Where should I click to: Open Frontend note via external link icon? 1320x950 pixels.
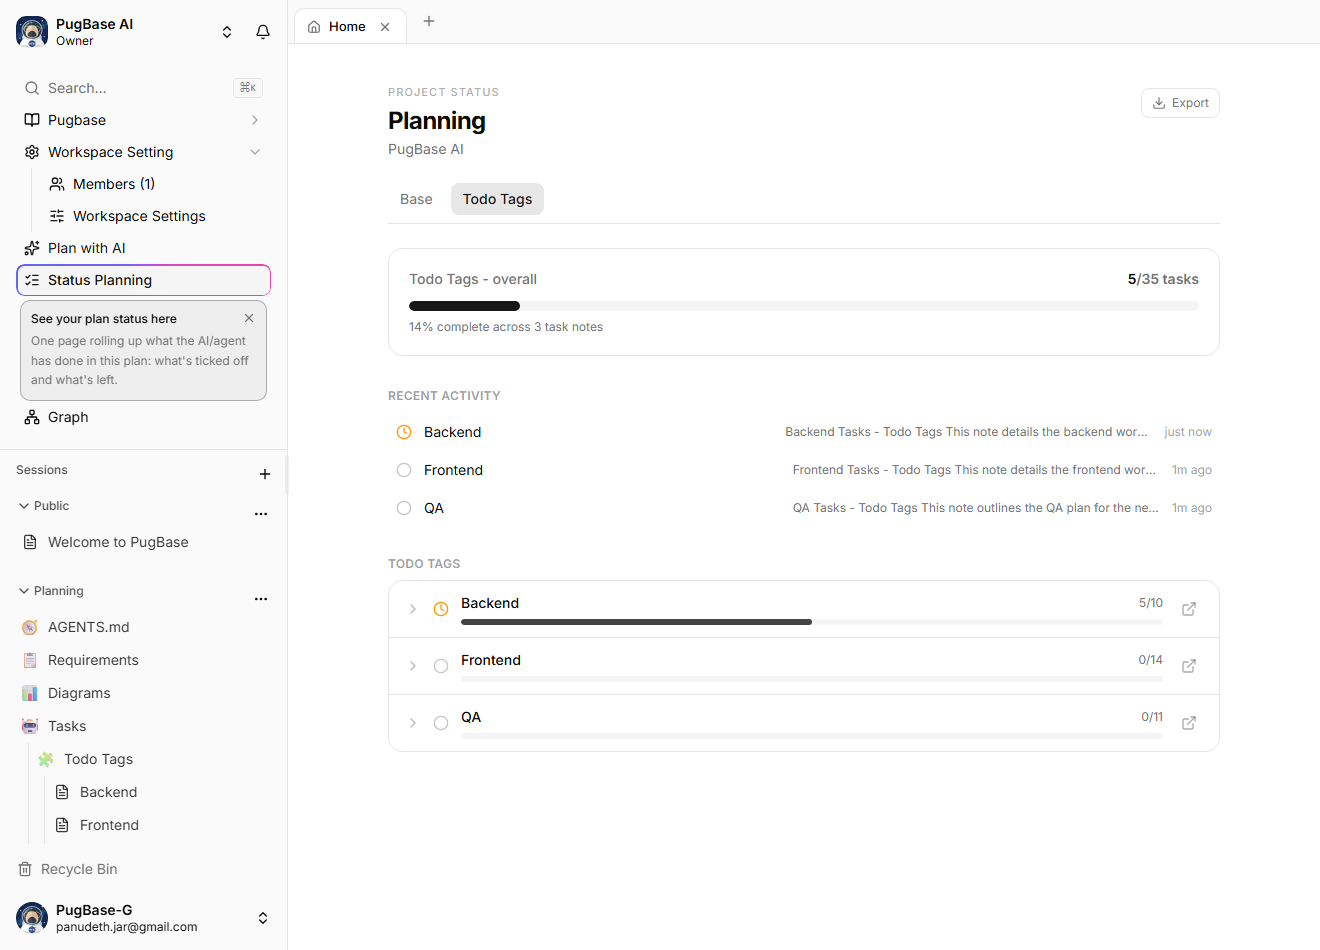pyautogui.click(x=1189, y=666)
